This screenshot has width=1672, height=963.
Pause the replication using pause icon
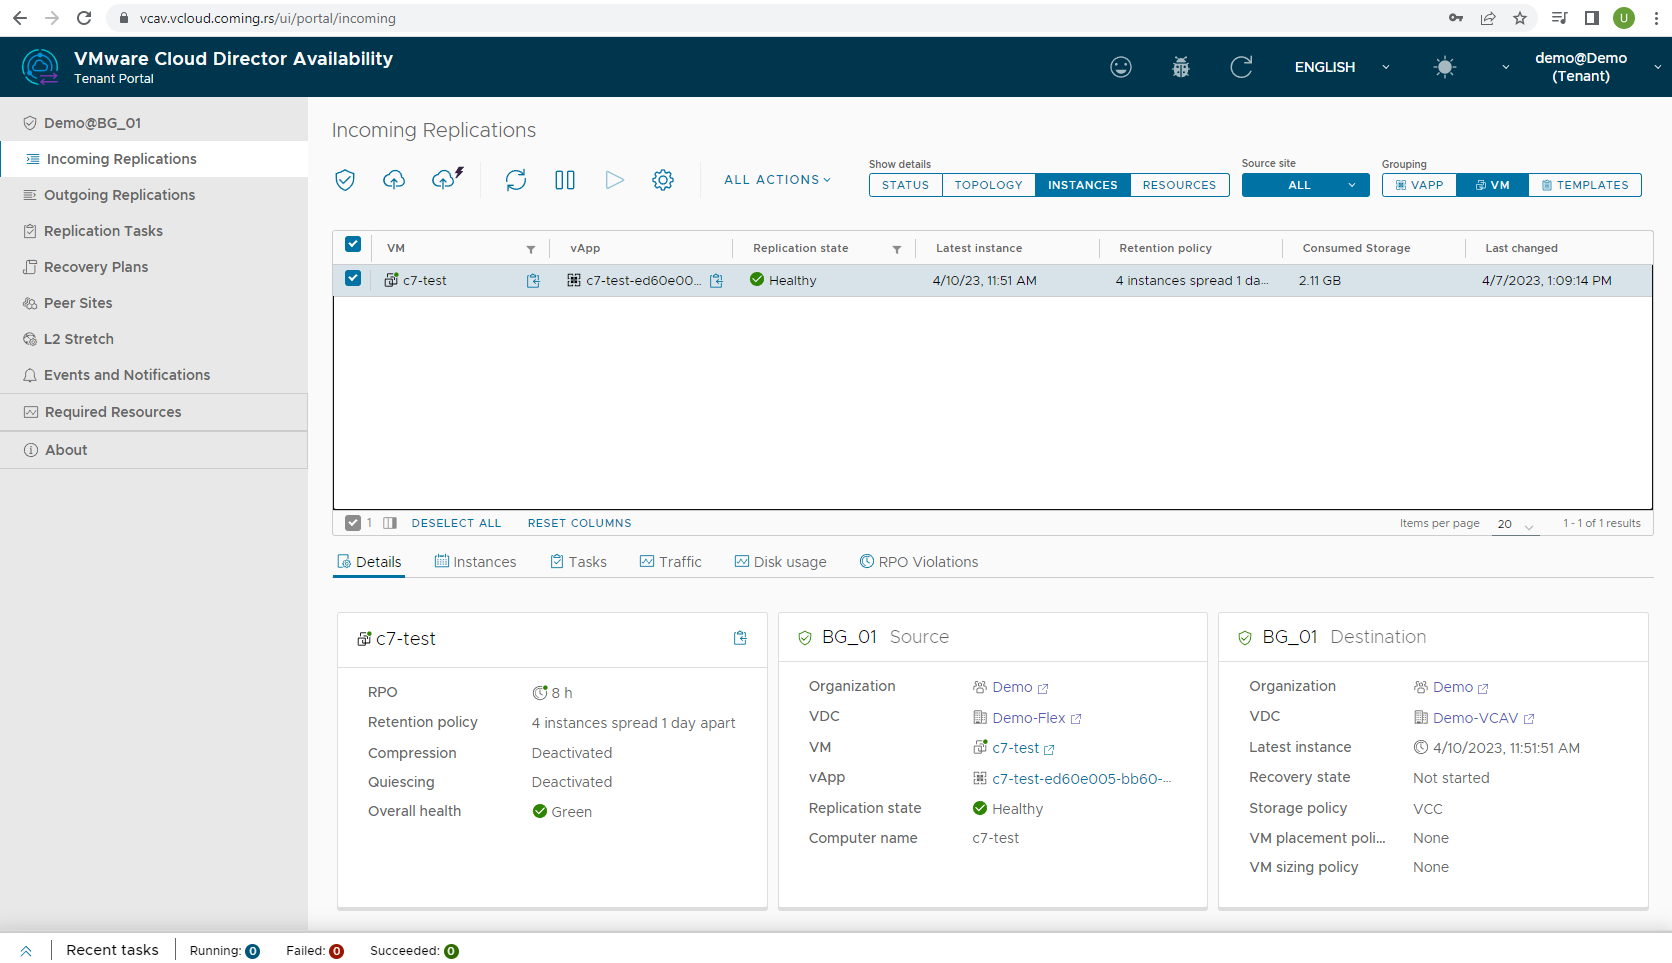[x=565, y=180]
